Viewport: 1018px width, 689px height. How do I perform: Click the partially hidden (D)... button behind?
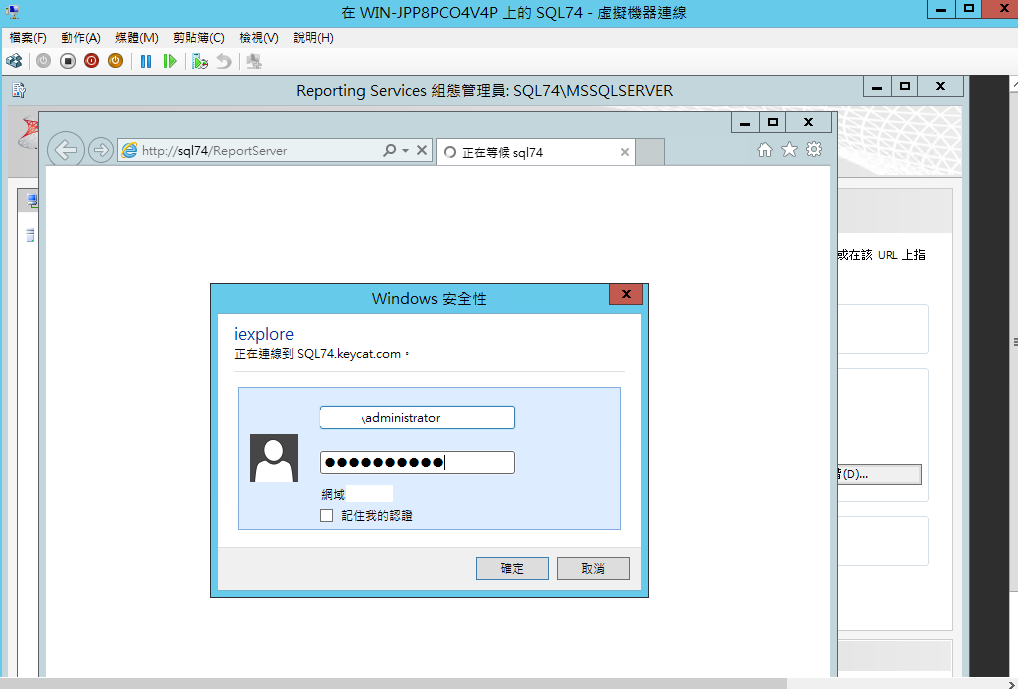[x=879, y=474]
